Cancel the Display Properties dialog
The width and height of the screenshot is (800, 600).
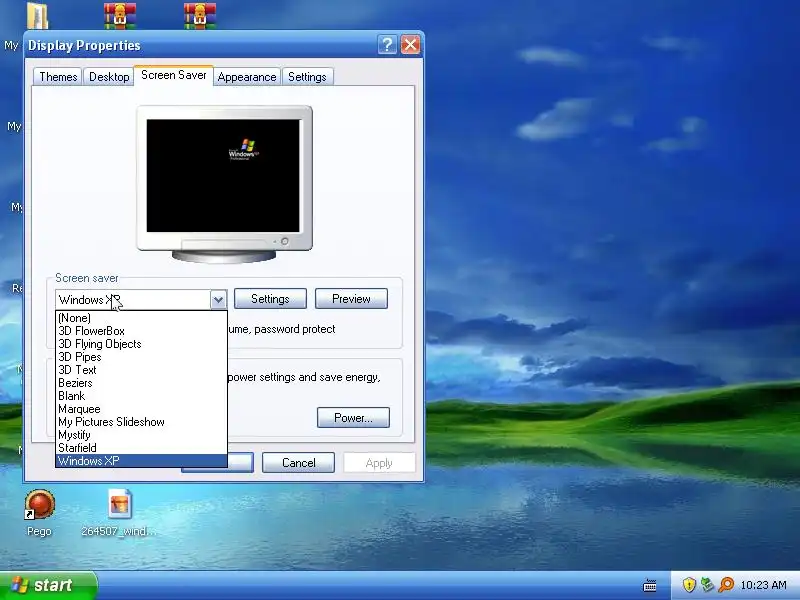(298, 463)
